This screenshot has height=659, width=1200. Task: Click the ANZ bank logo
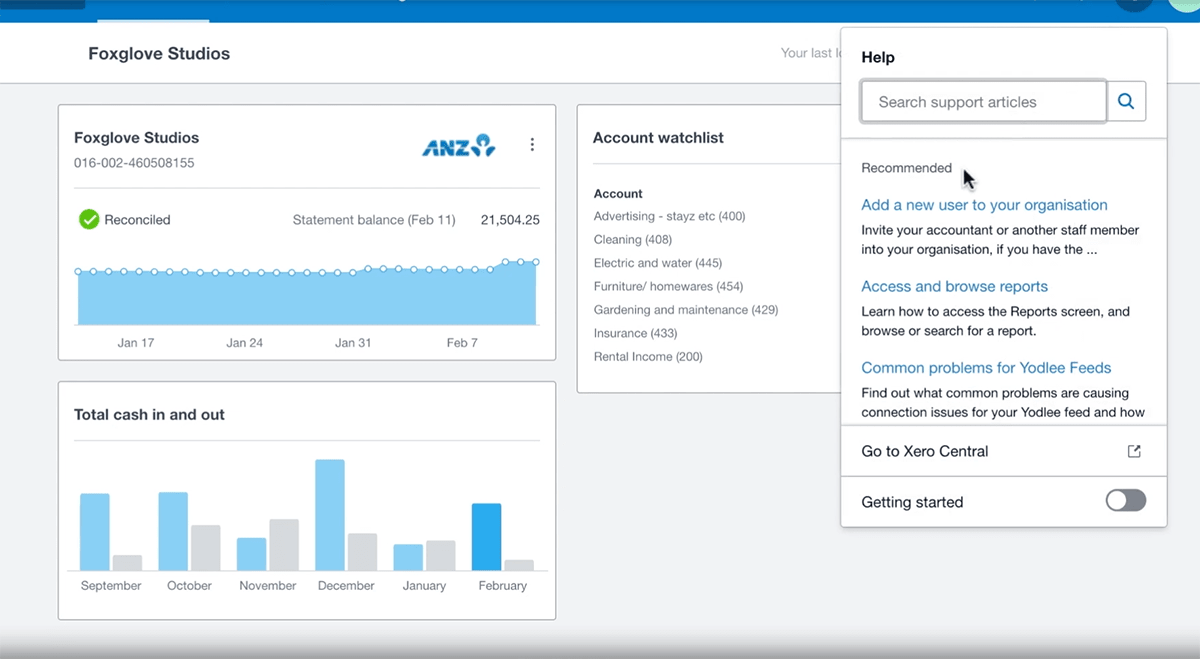(458, 146)
